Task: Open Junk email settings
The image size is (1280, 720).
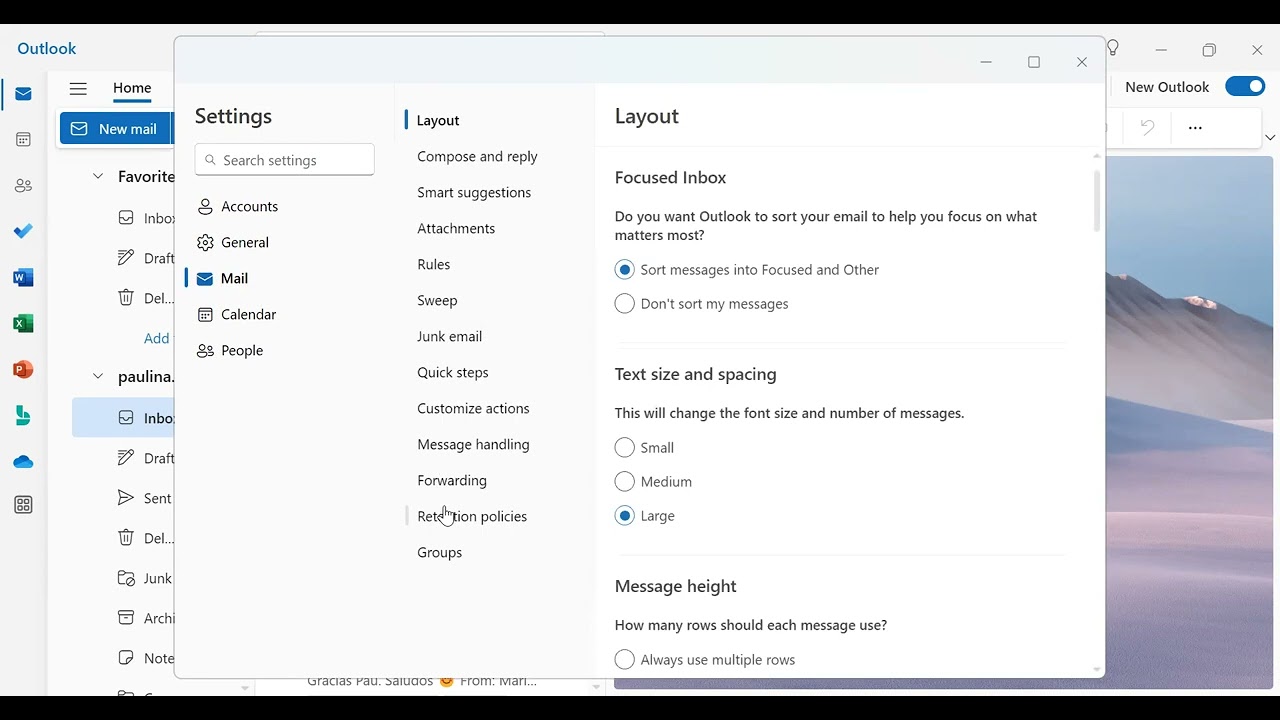Action: (450, 336)
